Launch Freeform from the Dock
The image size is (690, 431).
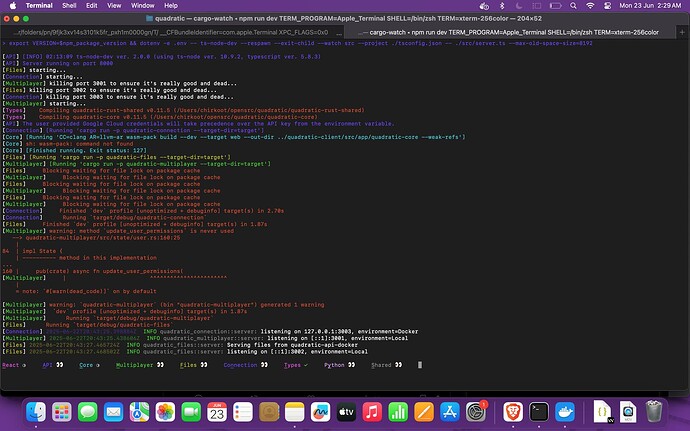pyautogui.click(x=320, y=413)
